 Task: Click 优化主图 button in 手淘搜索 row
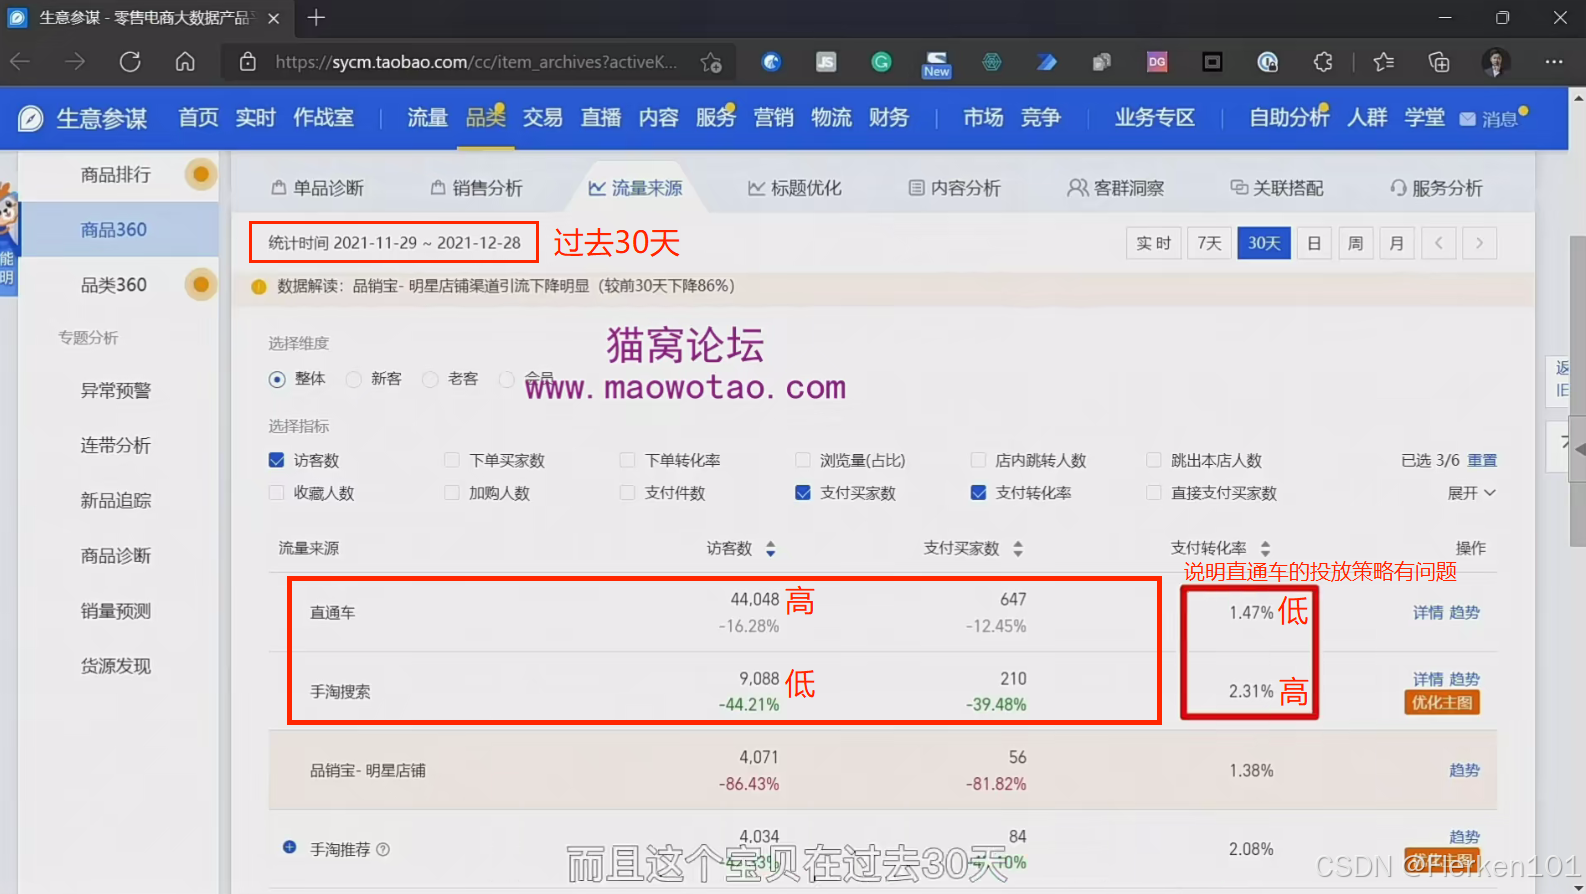tap(1442, 702)
